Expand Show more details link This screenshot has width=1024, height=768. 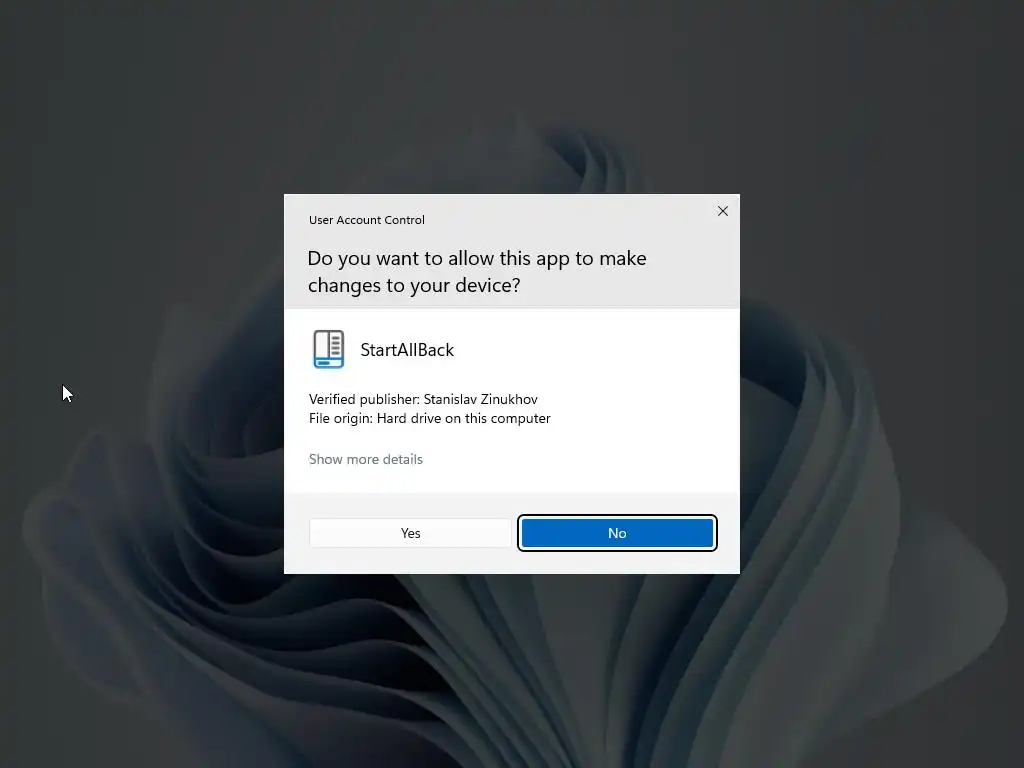click(366, 459)
